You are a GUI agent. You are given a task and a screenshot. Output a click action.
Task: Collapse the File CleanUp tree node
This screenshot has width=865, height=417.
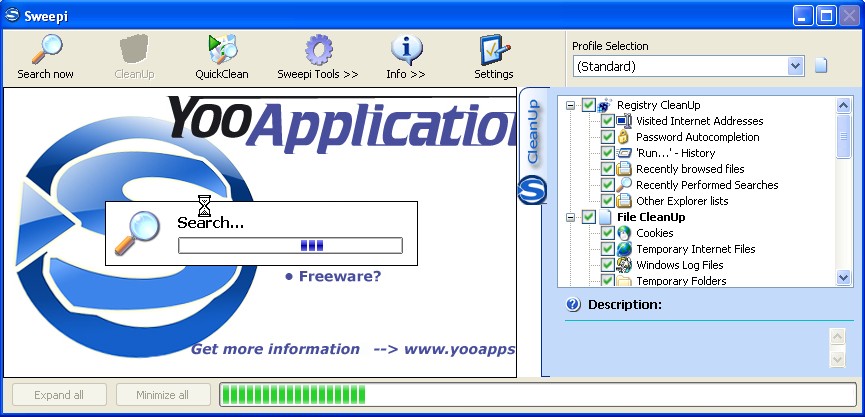[x=570, y=217]
